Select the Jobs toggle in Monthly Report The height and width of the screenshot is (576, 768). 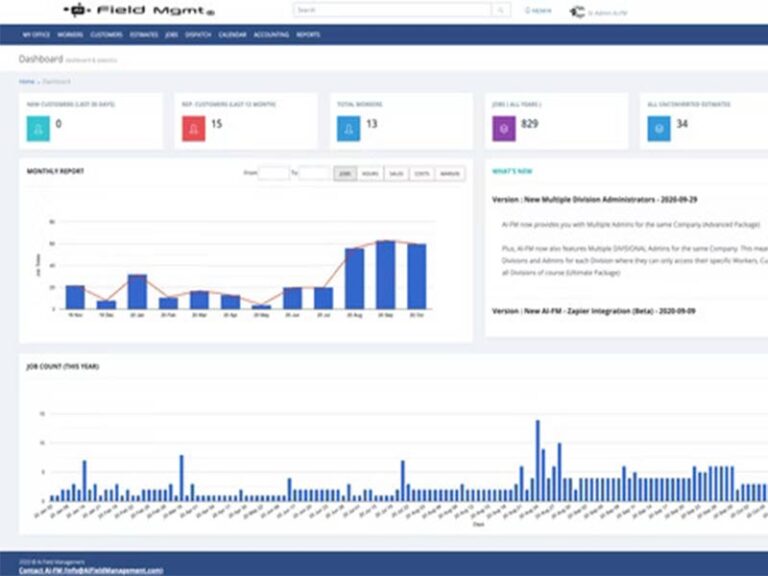click(x=345, y=174)
